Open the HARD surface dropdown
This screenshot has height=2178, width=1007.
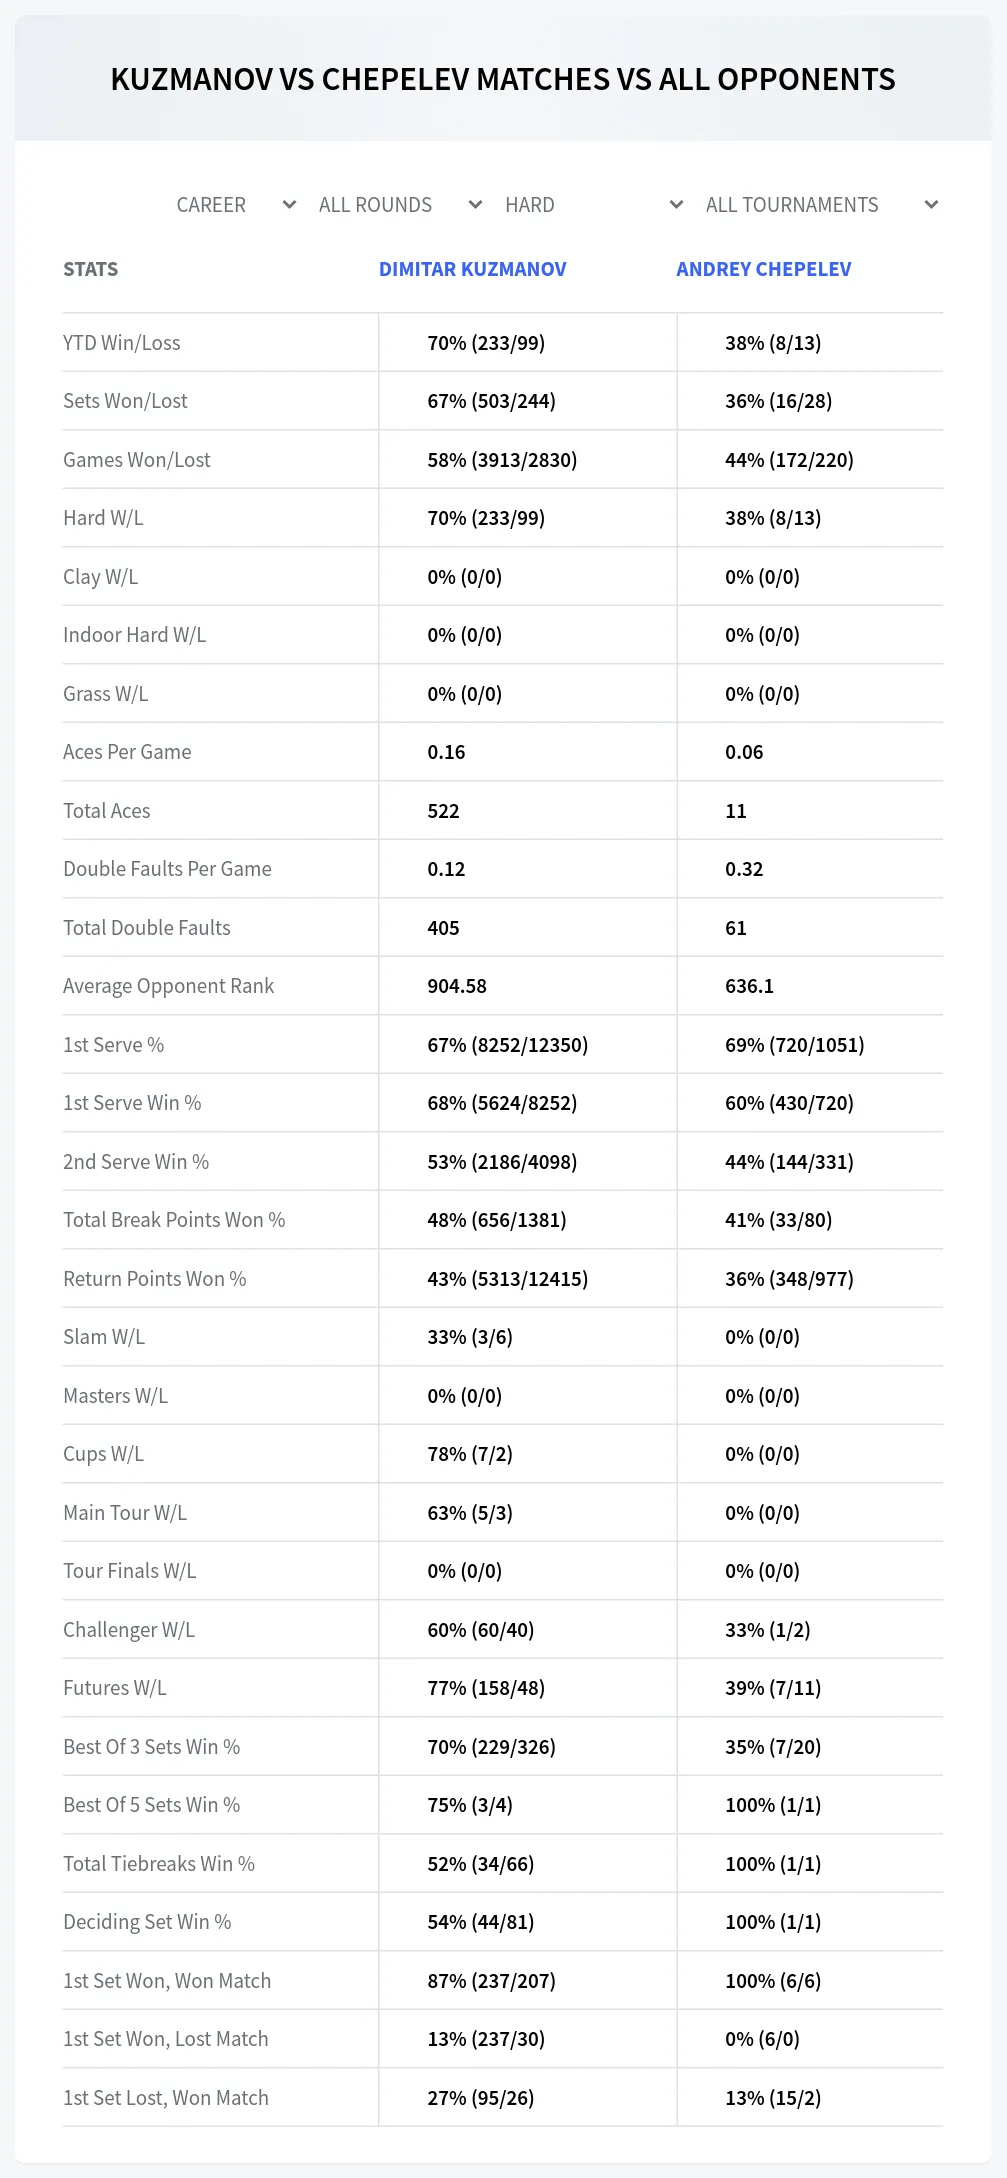point(593,205)
